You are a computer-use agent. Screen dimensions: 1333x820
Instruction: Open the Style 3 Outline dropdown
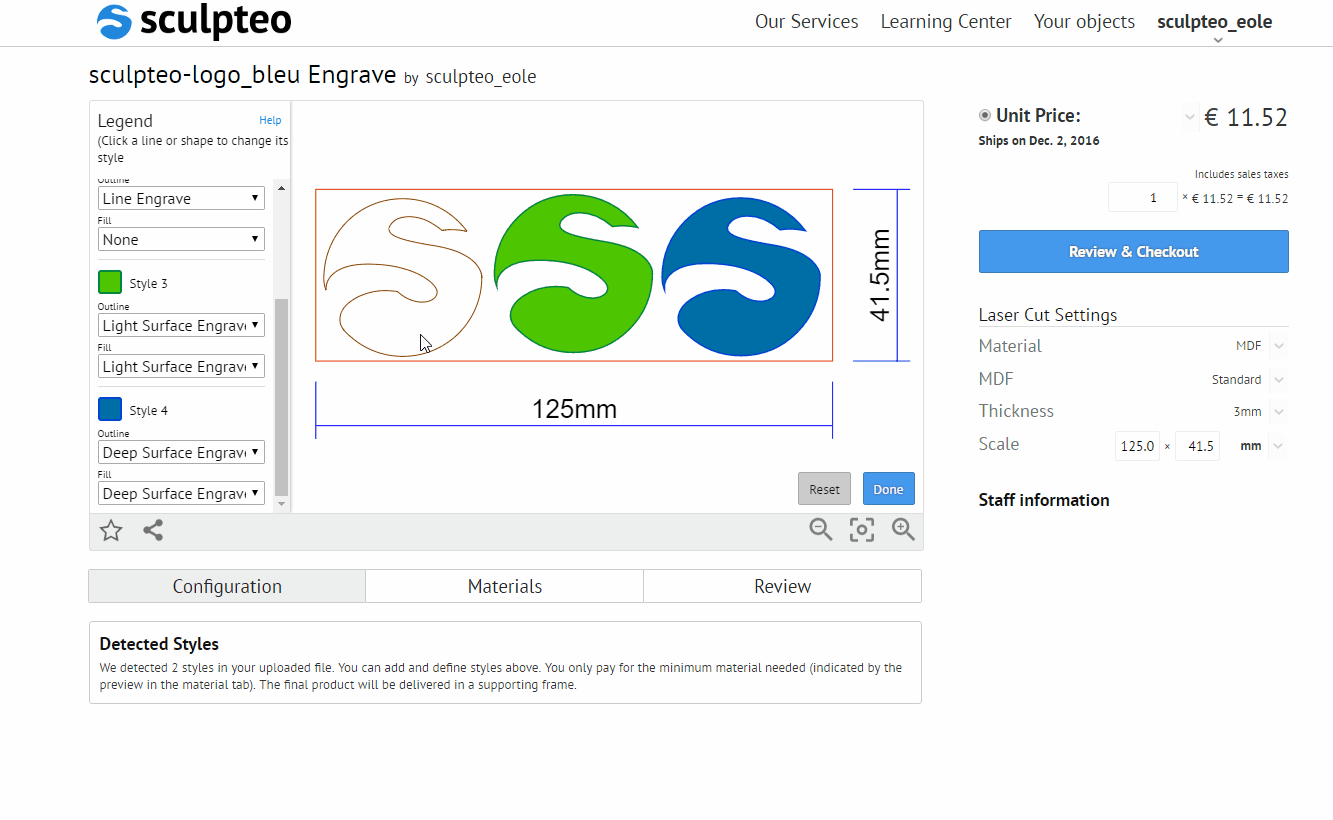[181, 325]
